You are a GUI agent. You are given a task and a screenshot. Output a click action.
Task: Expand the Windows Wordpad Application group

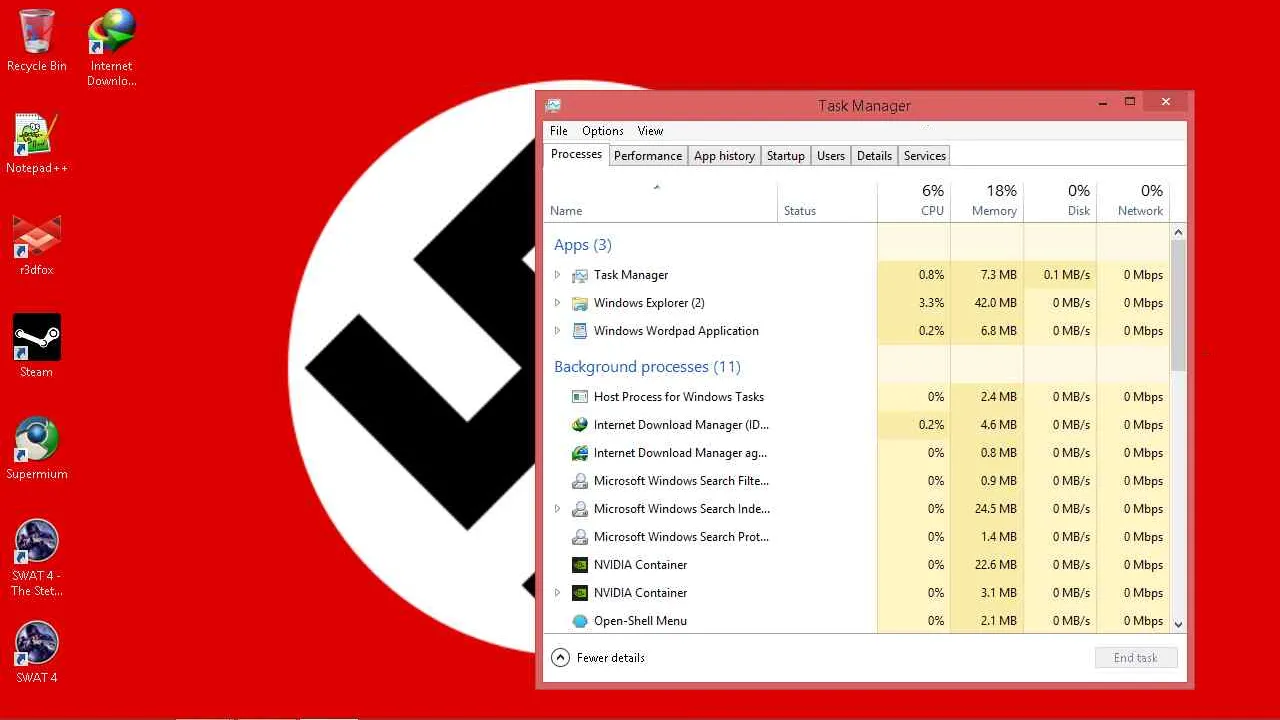(558, 331)
